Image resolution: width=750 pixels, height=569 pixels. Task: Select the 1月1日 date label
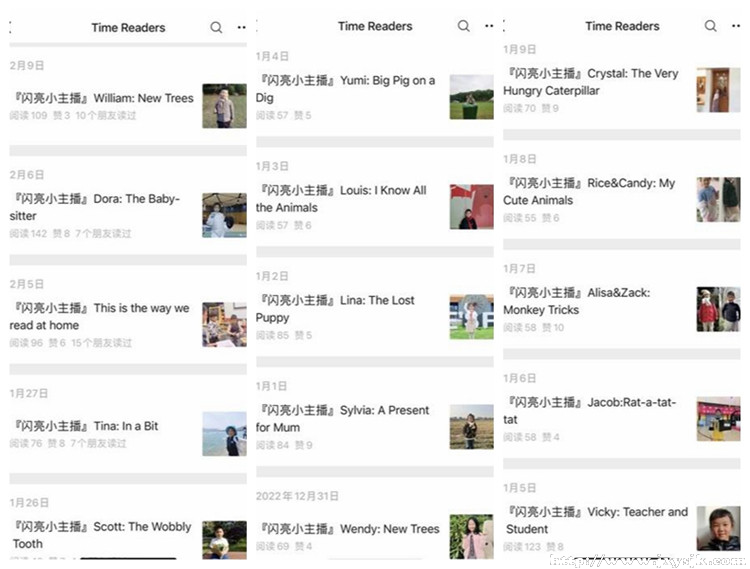point(271,386)
